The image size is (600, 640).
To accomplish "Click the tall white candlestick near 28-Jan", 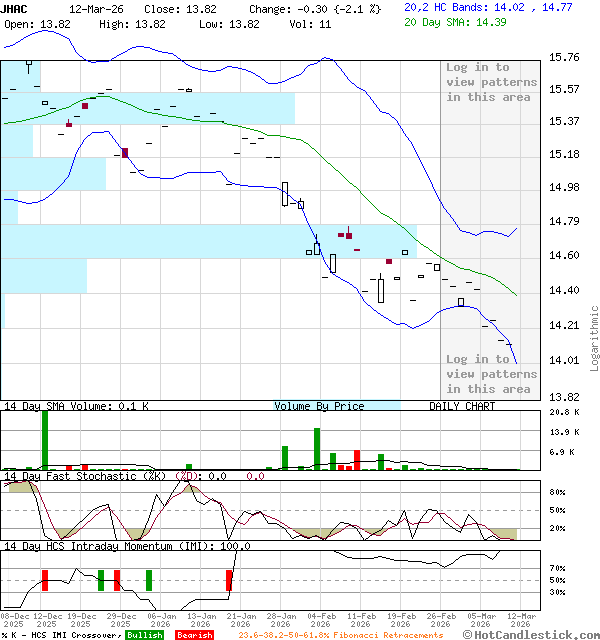I will click(x=285, y=193).
